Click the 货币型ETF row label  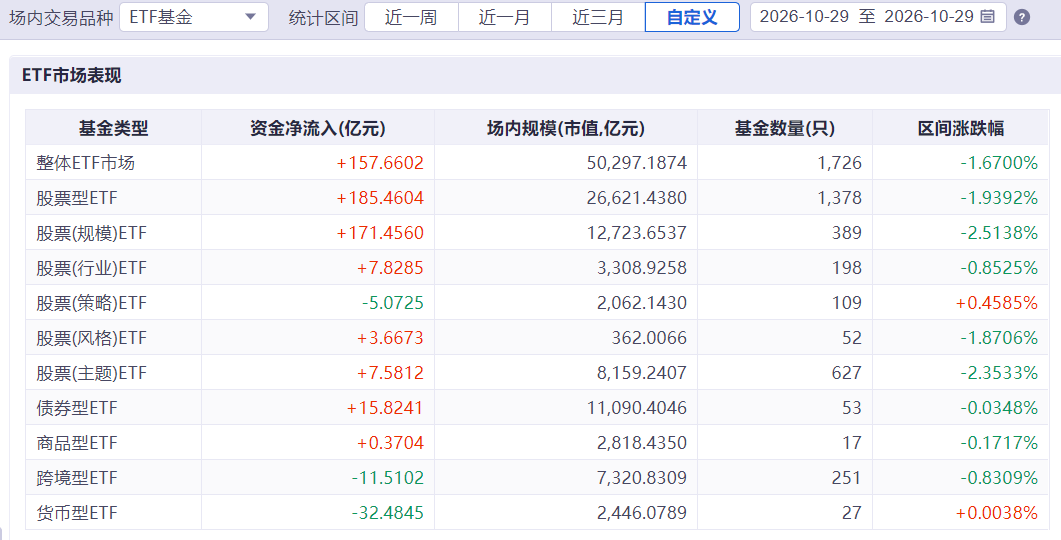tap(76, 513)
